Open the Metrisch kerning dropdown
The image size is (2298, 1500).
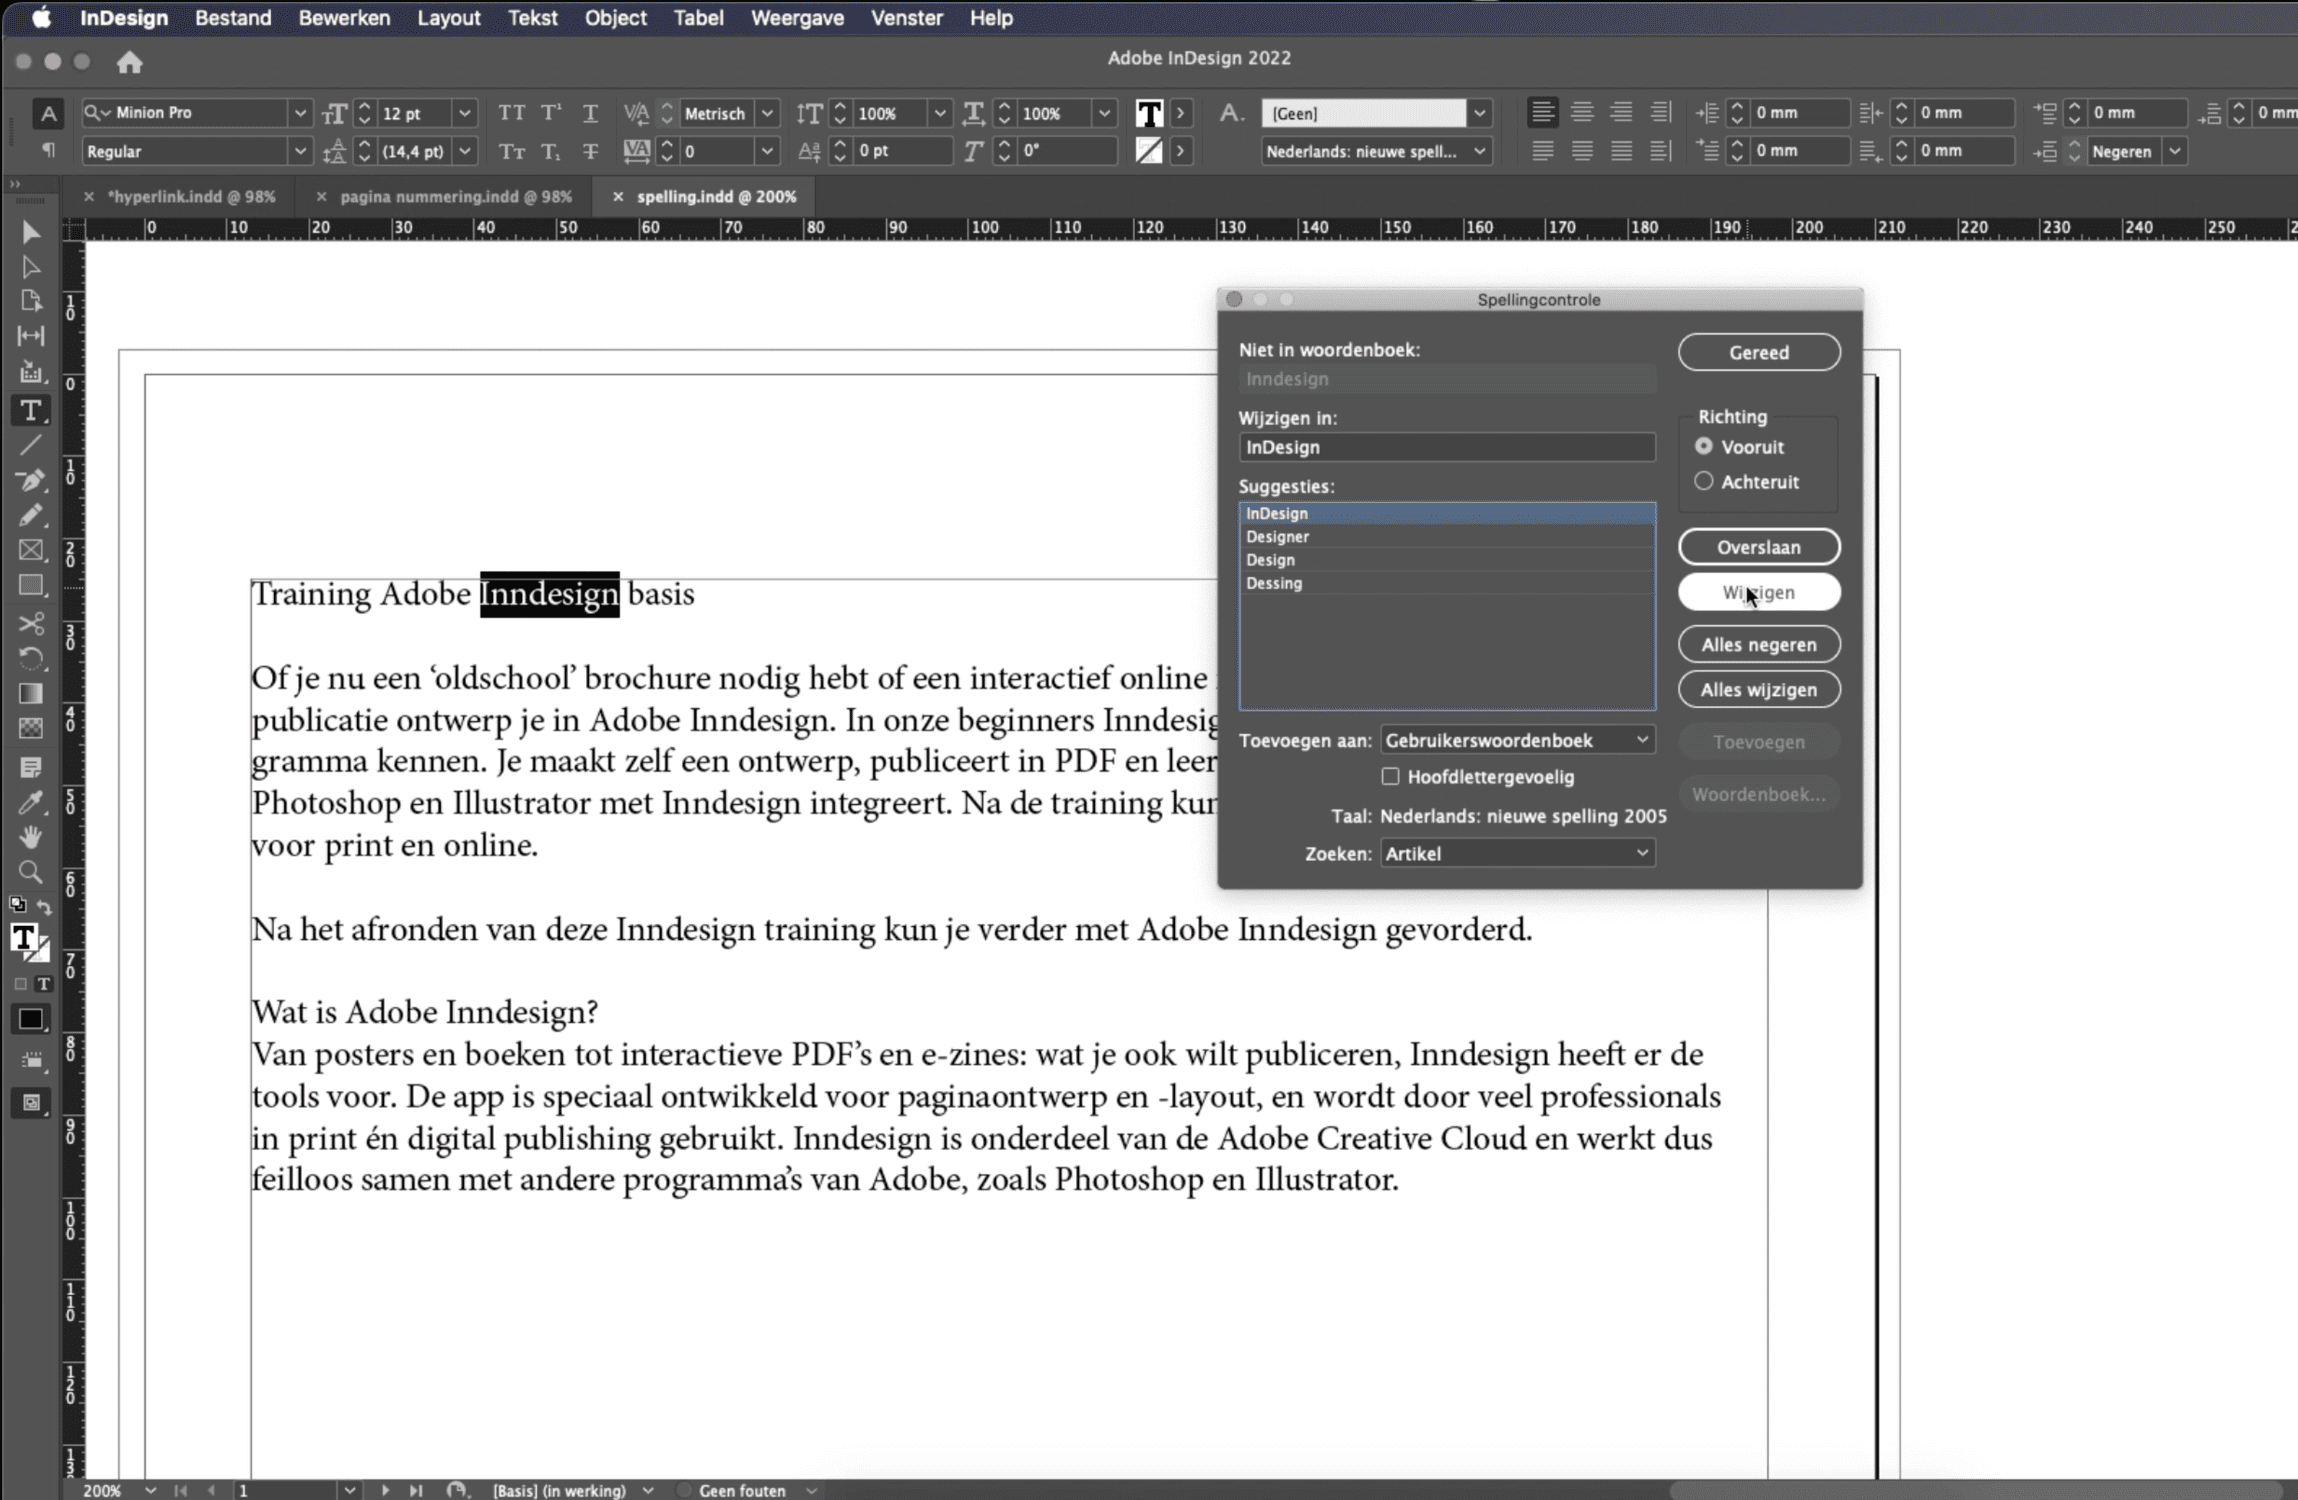click(x=767, y=113)
